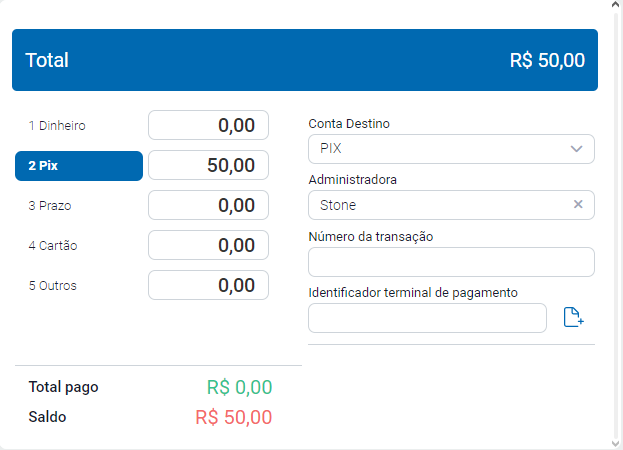
Task: Focus the Pix amount field showing 50,00
Action: [208, 166]
